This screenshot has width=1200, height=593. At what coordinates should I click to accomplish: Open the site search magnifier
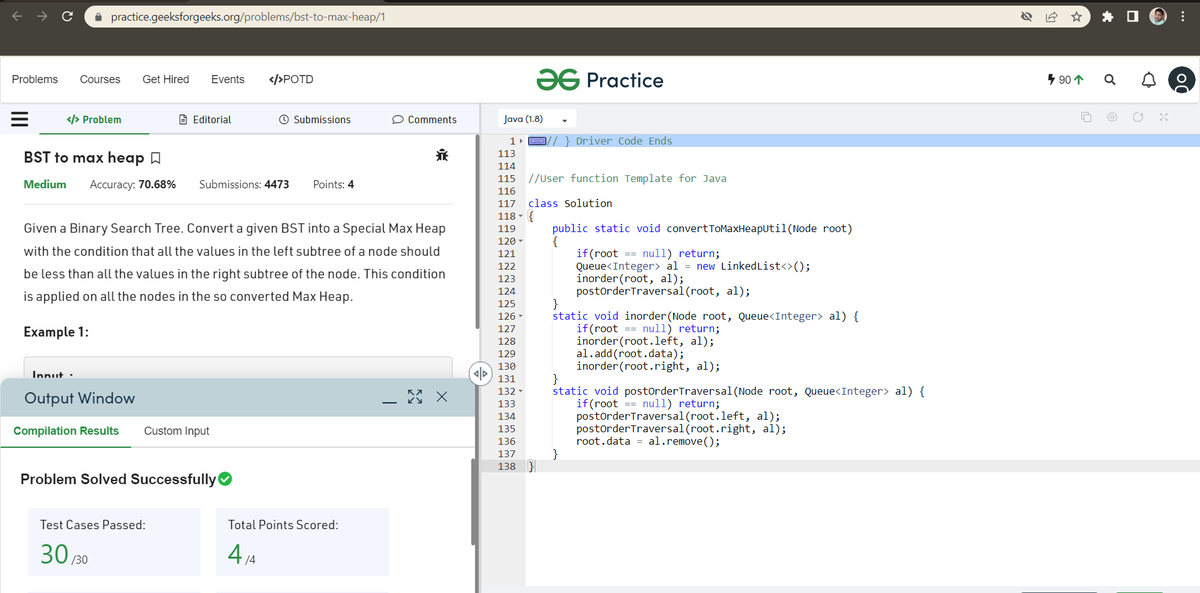coord(1110,80)
